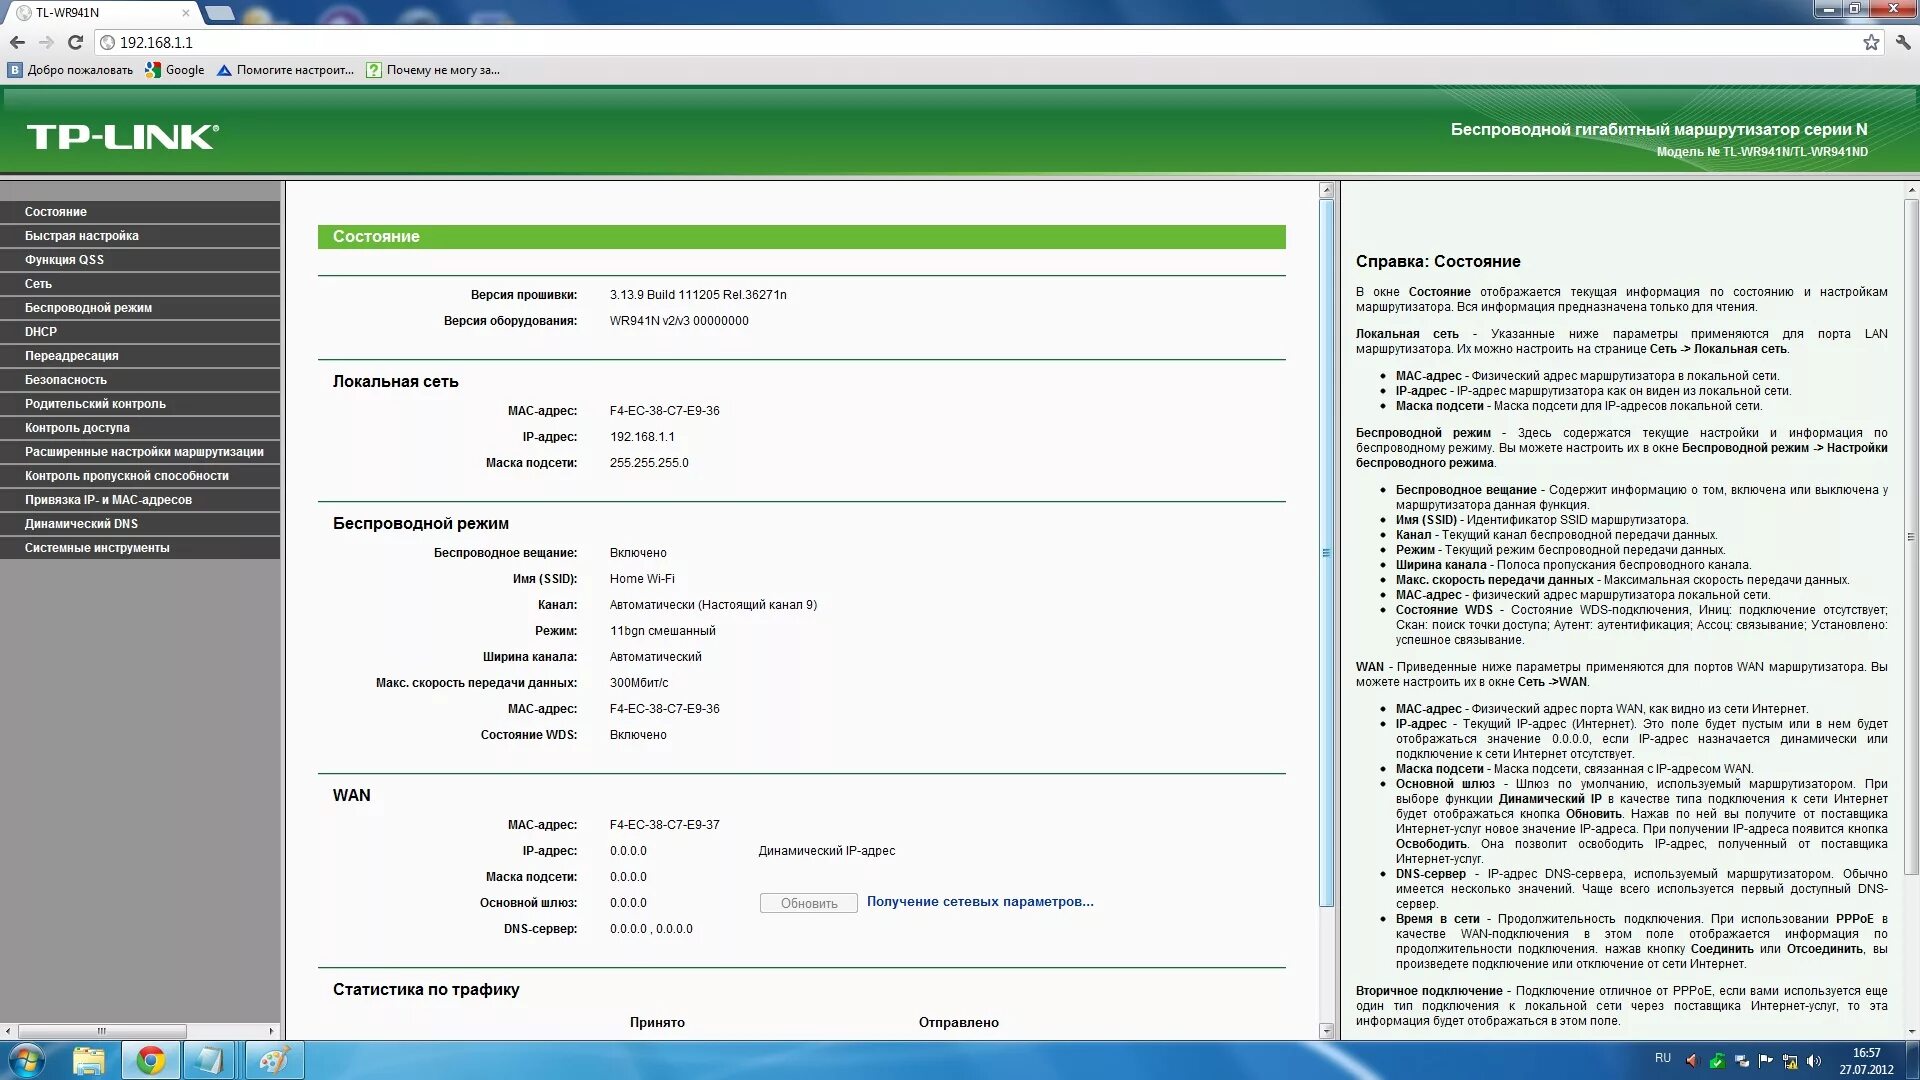Image resolution: width=1920 pixels, height=1080 pixels.
Task: Go to Быстрая настройка menu item
Action: [x=81, y=236]
